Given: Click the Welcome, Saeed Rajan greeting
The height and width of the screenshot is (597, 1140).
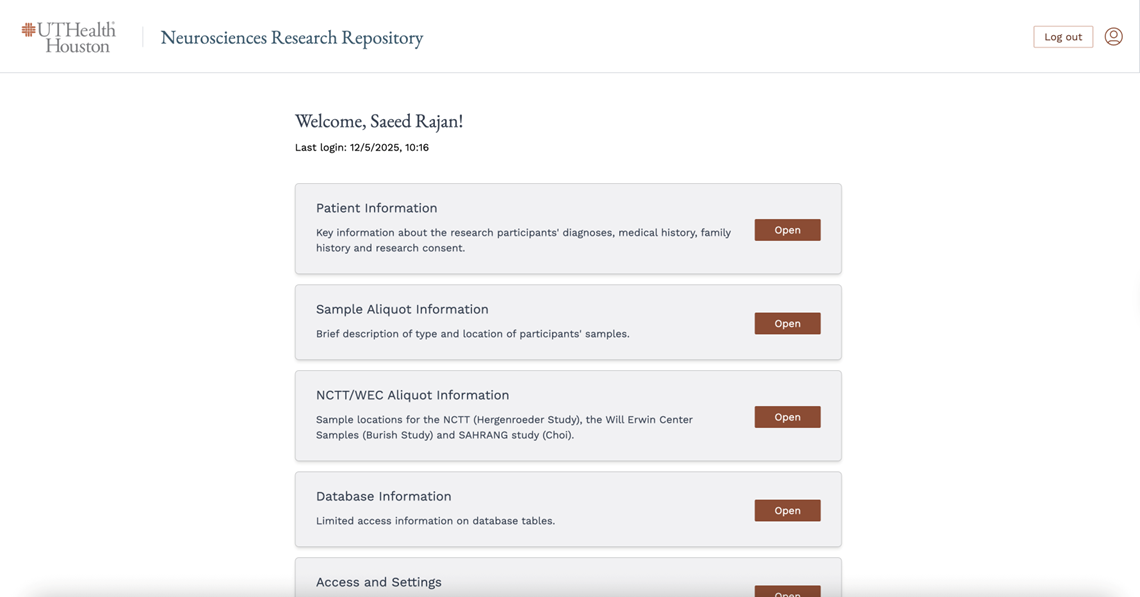Looking at the screenshot, I should 379,121.
